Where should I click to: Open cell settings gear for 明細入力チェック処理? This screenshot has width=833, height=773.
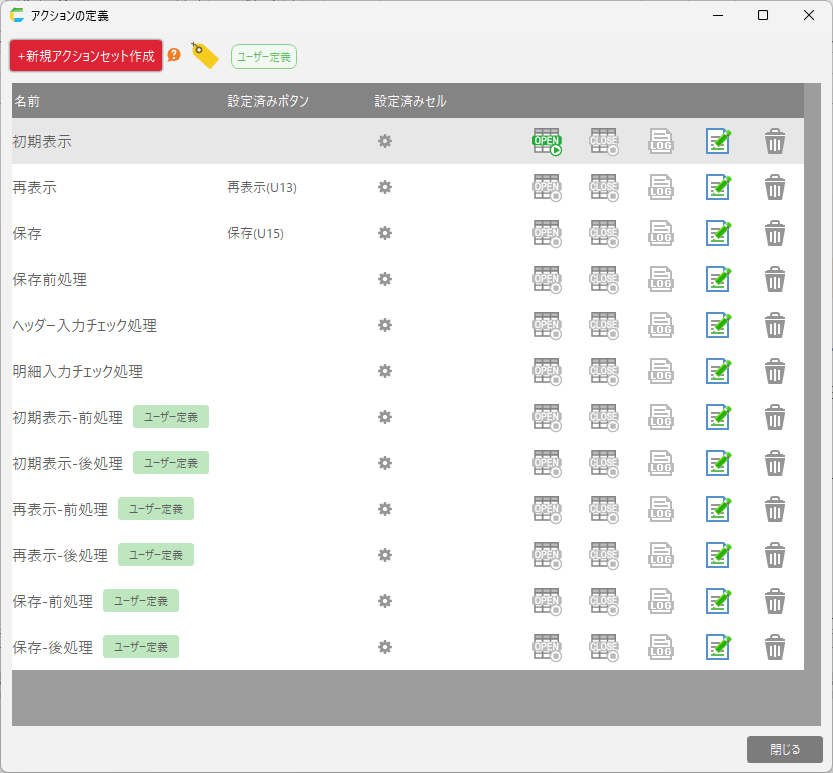[385, 371]
